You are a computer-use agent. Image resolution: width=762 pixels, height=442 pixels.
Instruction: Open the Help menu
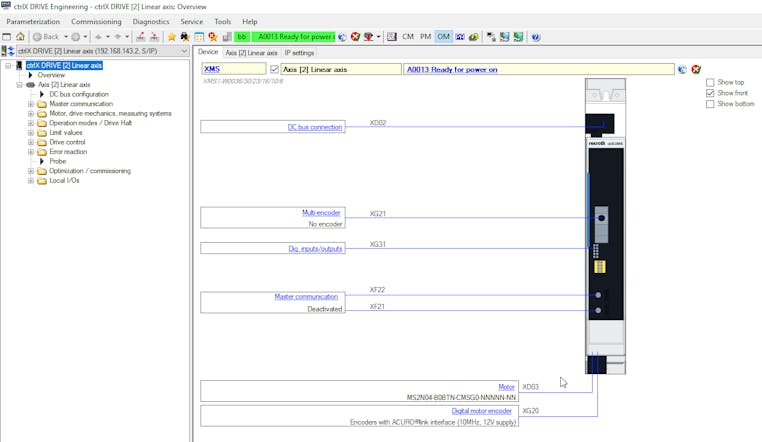pyautogui.click(x=250, y=21)
